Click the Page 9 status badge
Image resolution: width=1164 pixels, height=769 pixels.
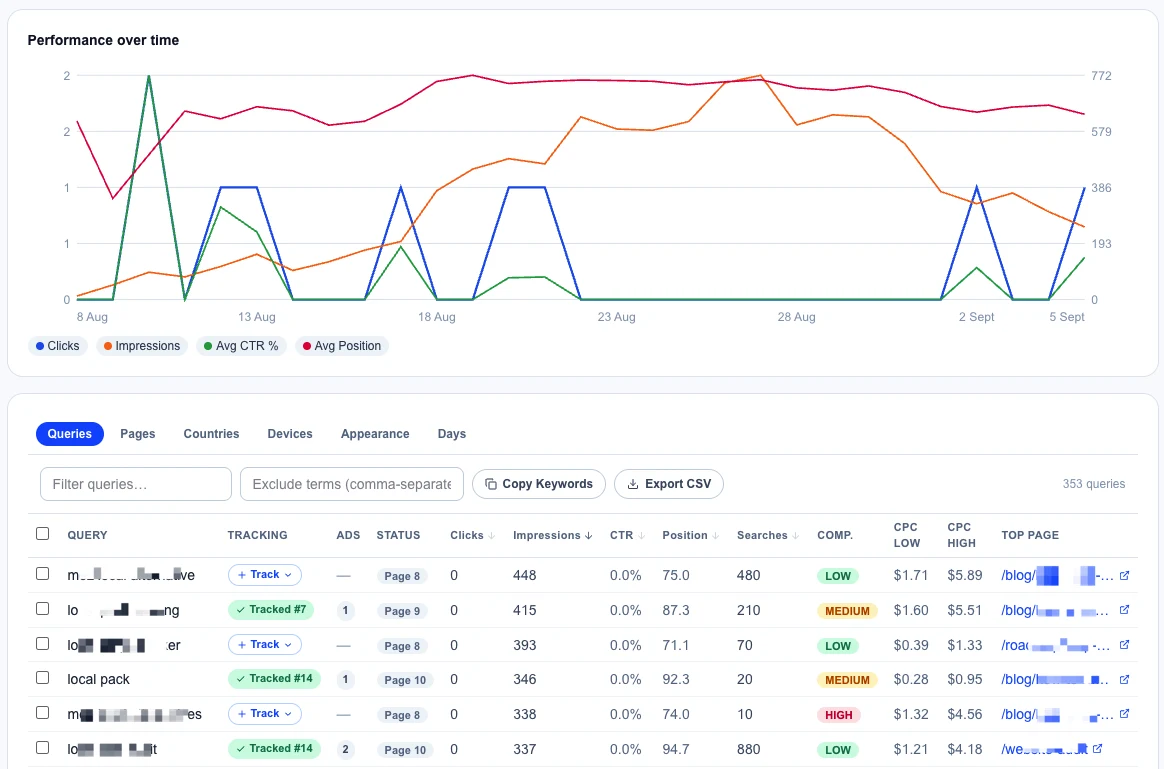pyautogui.click(x=402, y=611)
